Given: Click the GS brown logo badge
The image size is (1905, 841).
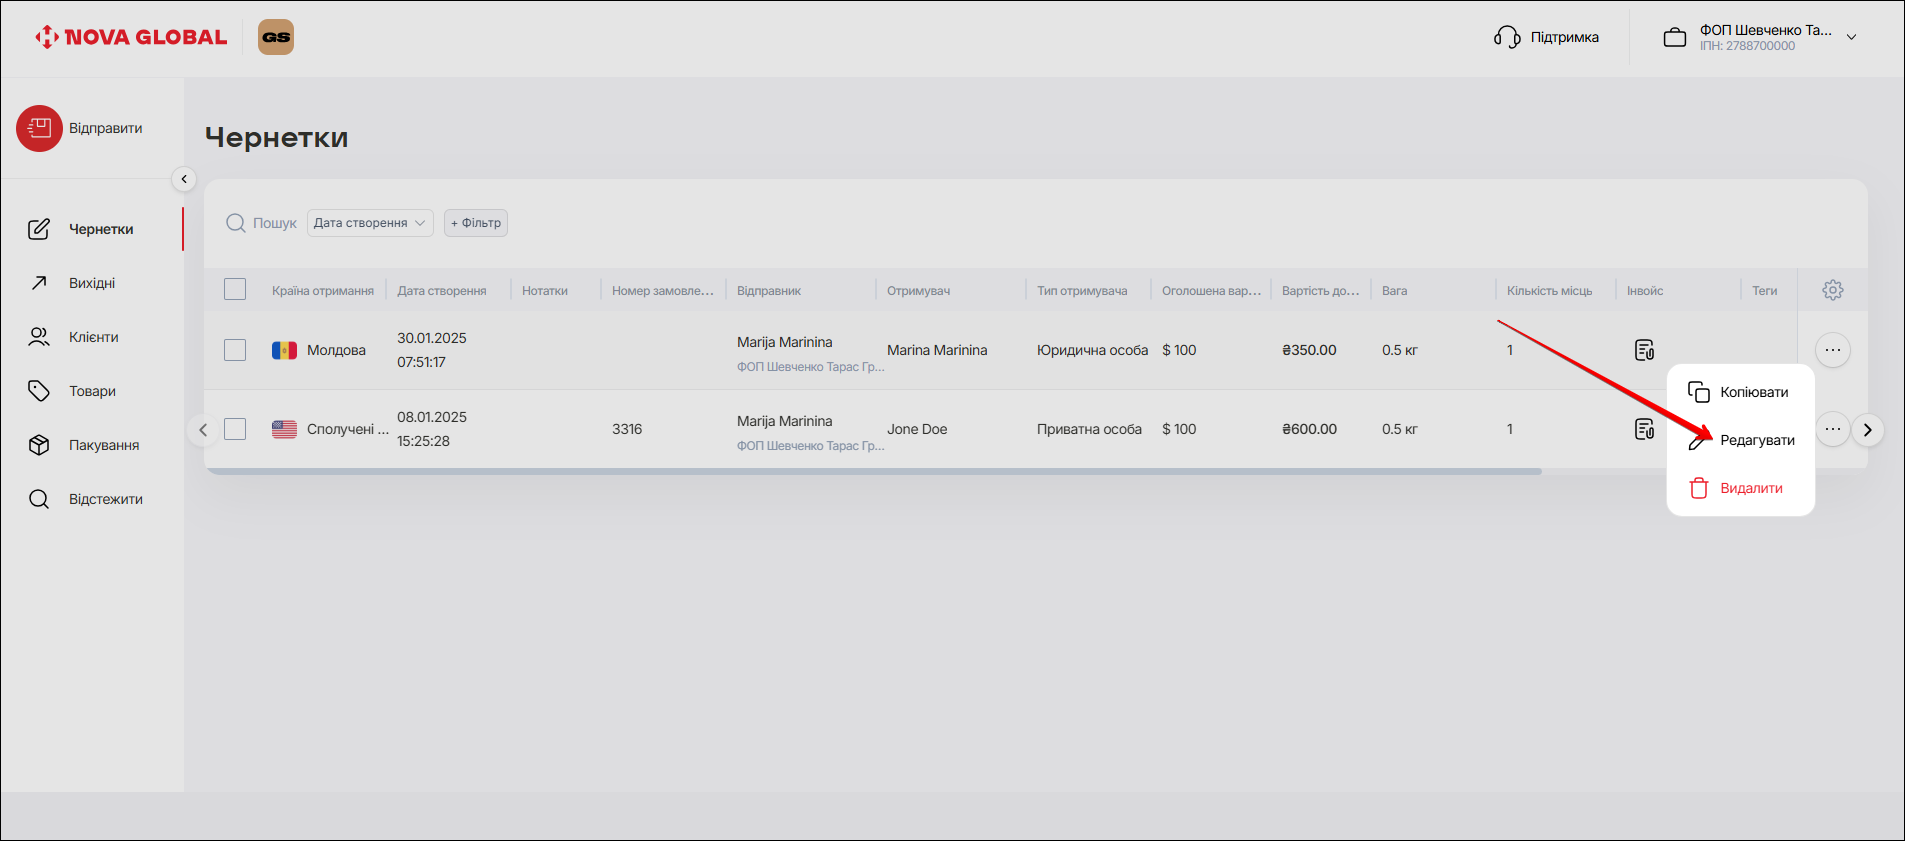Looking at the screenshot, I should pyautogui.click(x=276, y=37).
